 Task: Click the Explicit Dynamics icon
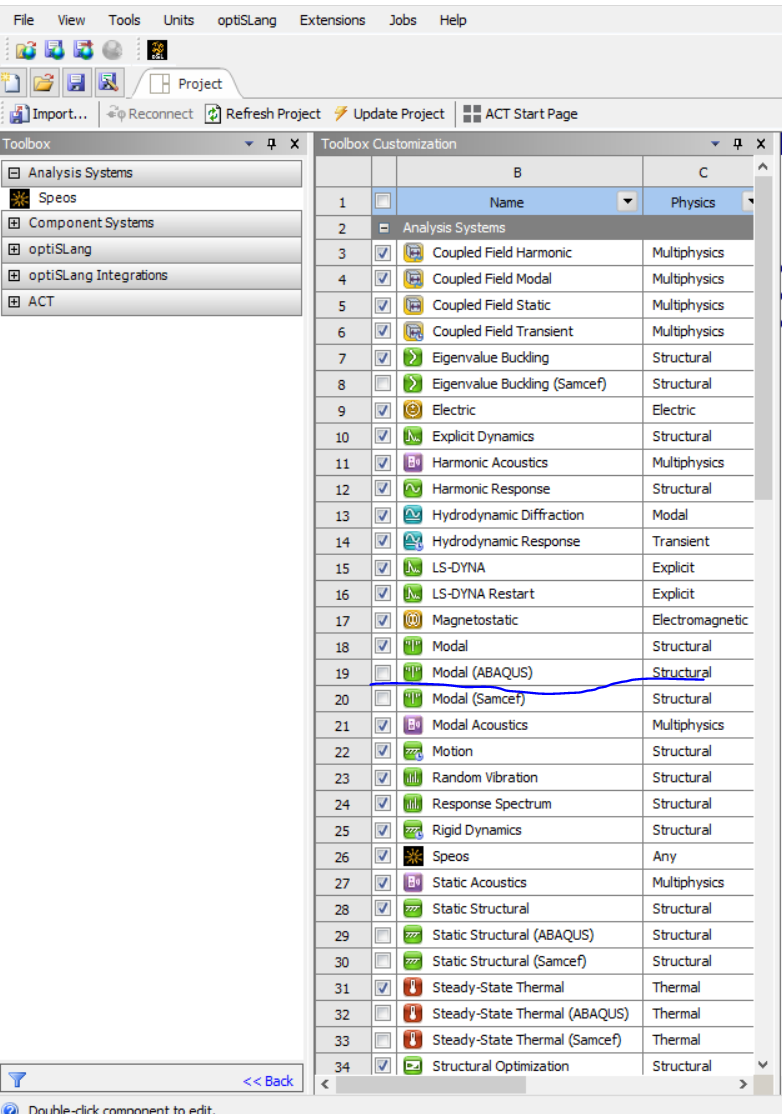pyautogui.click(x=413, y=436)
